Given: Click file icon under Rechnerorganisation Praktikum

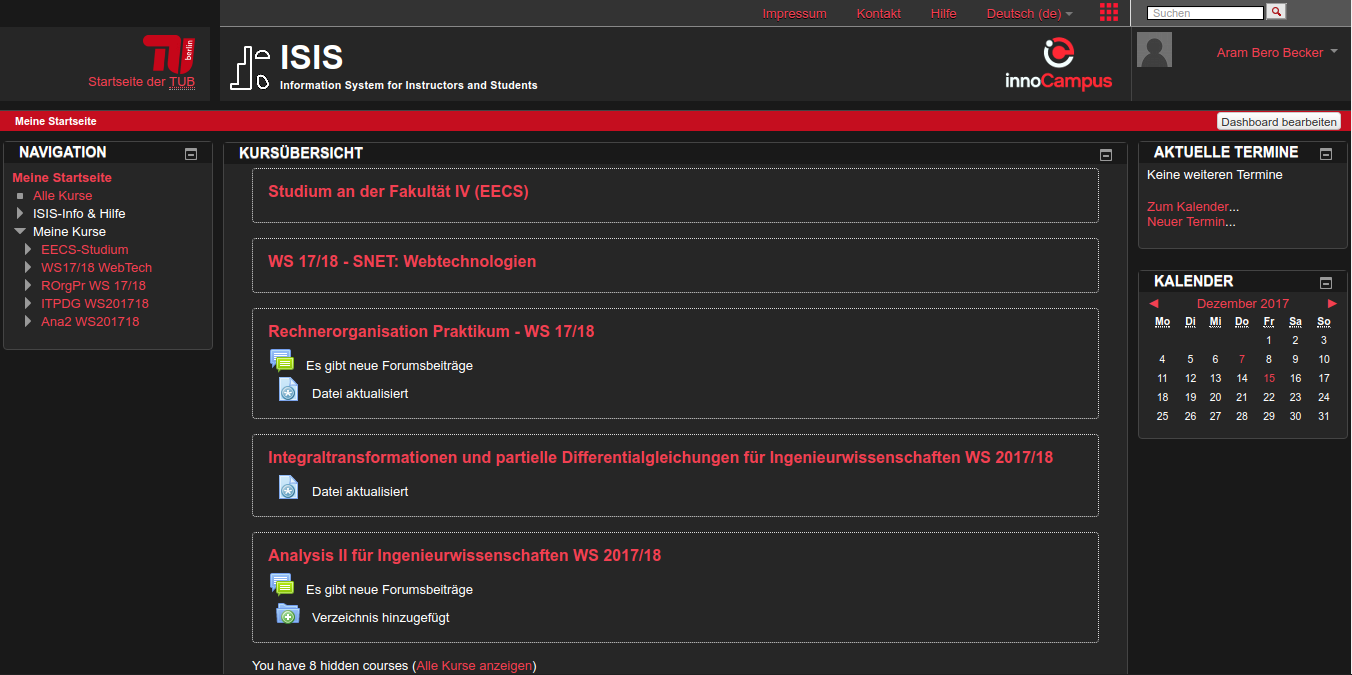Looking at the screenshot, I should pyautogui.click(x=288, y=390).
